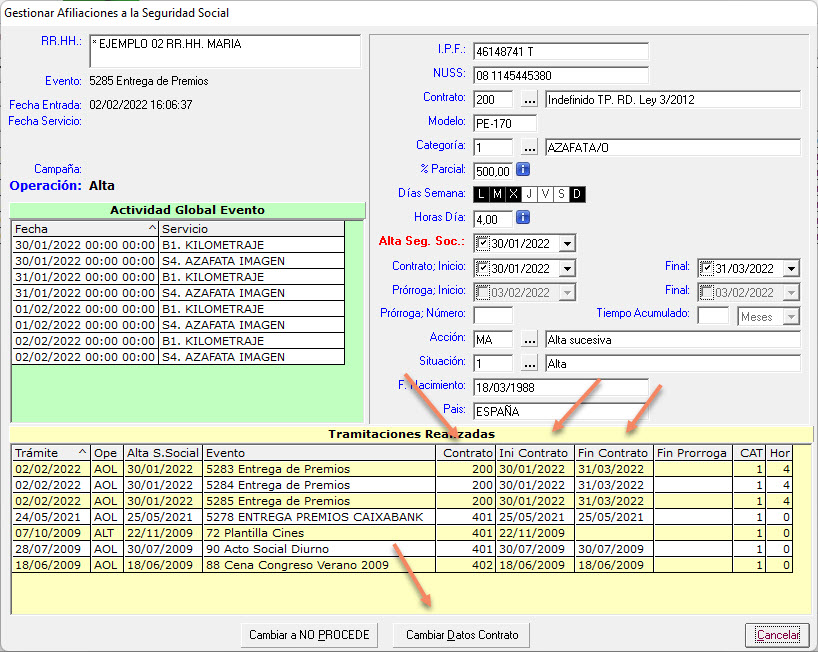Open the Acción lookup ellipsis button
This screenshot has width=818, height=652.
click(x=530, y=340)
